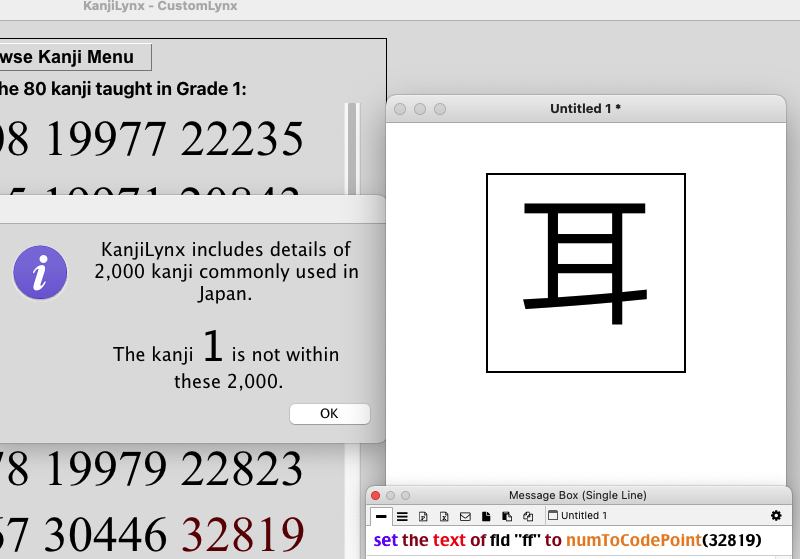The height and width of the screenshot is (559, 800).
Task: Open the back scripts pane icon
Action: (x=507, y=516)
